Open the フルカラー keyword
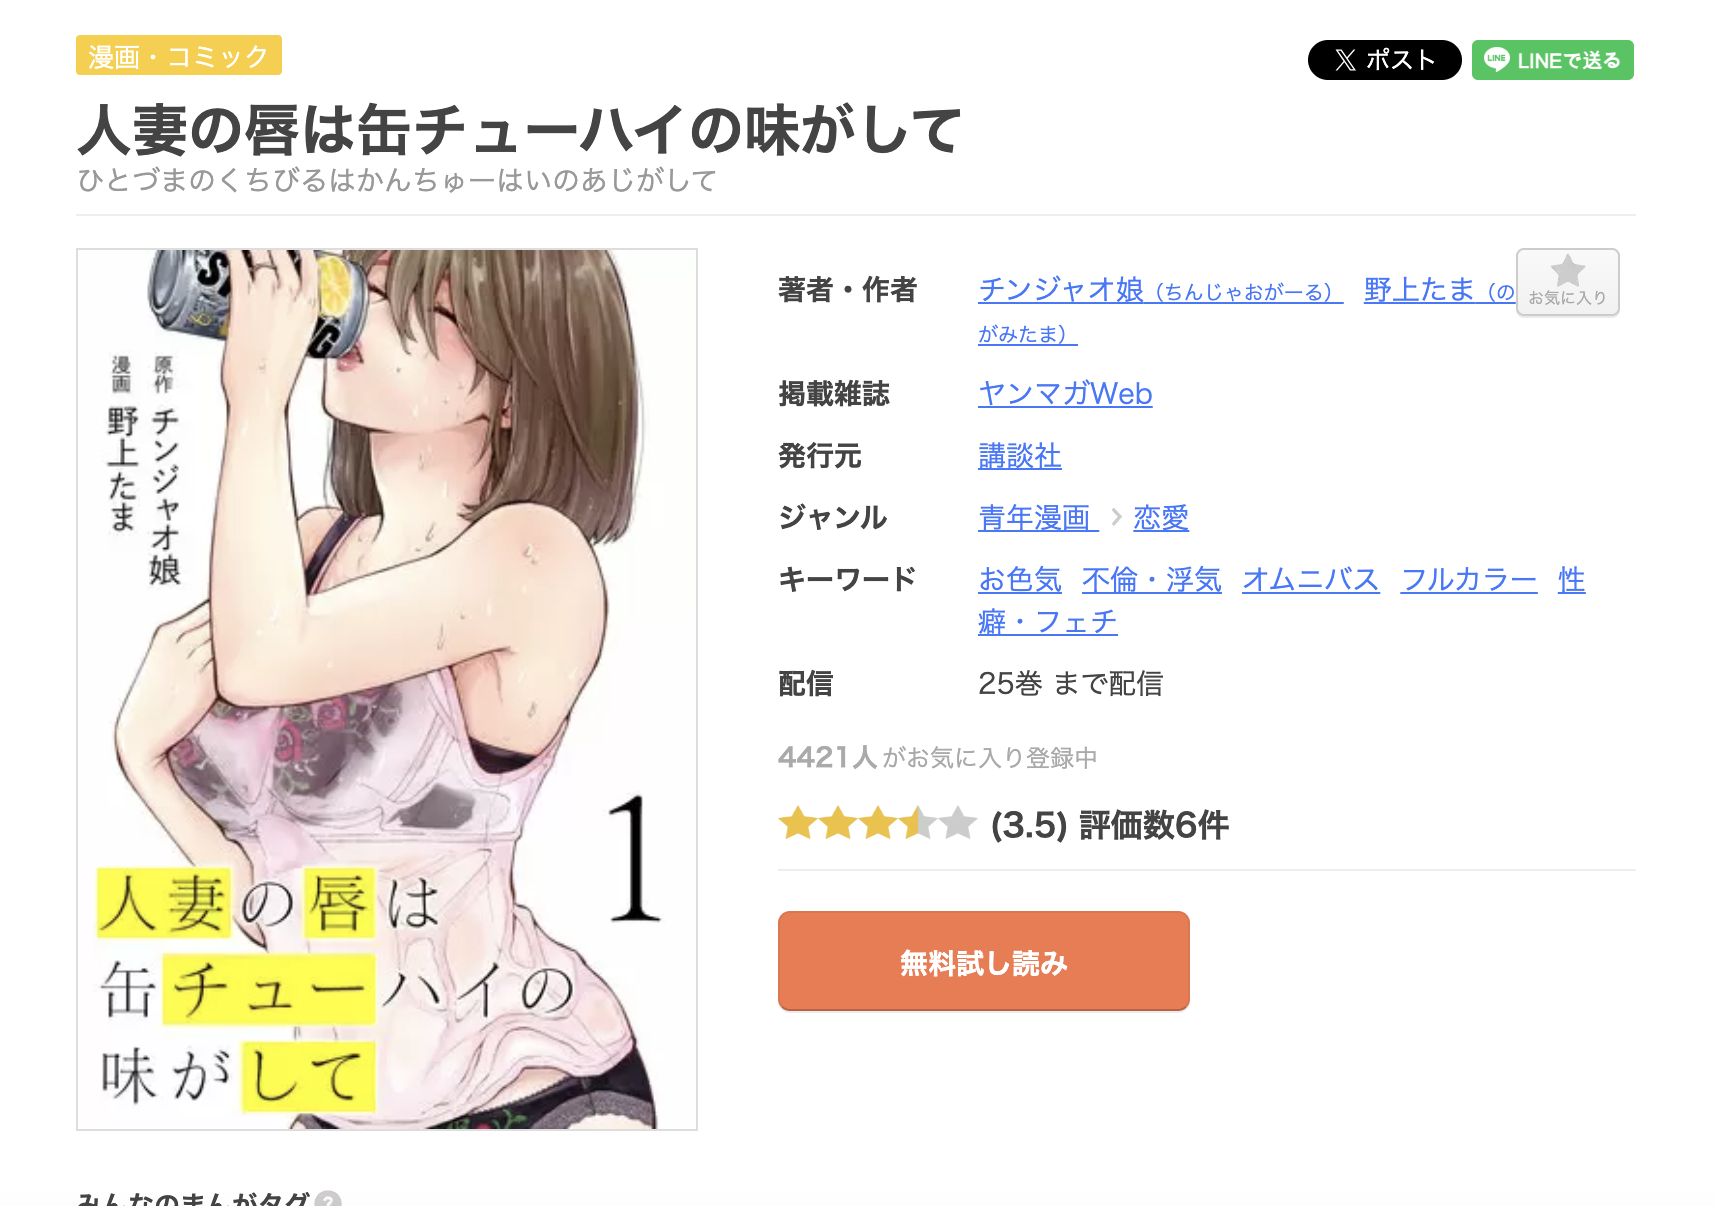The width and height of the screenshot is (1716, 1206). point(1469,580)
